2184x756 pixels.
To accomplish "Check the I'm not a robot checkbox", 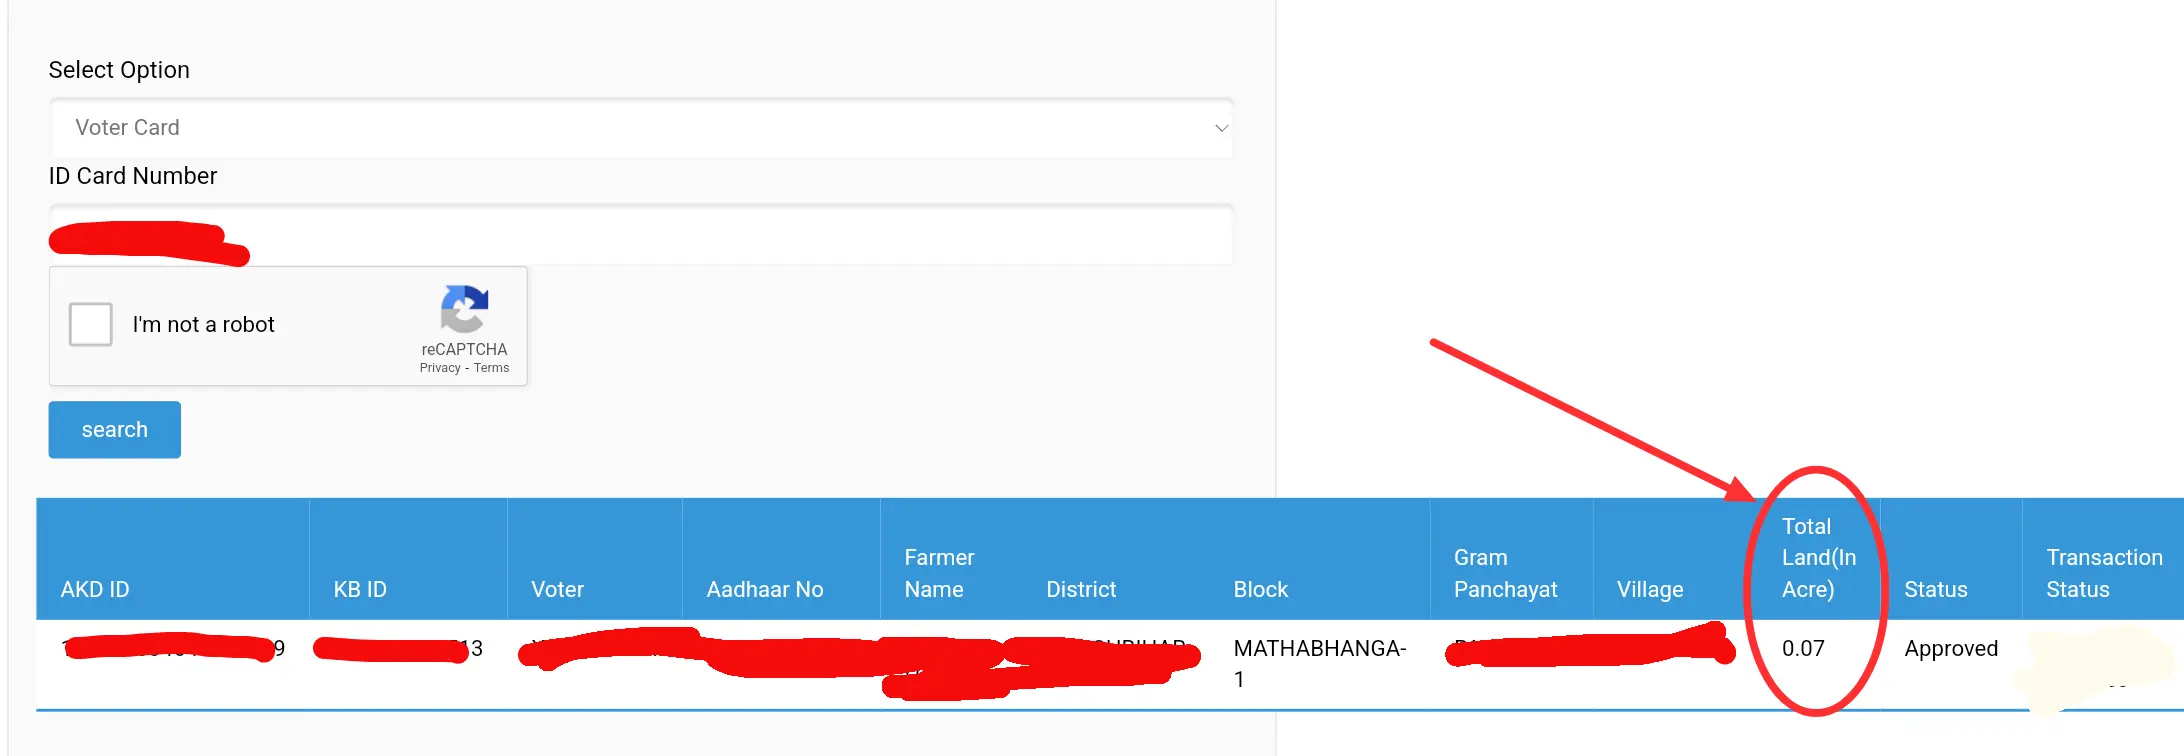I will tap(91, 324).
